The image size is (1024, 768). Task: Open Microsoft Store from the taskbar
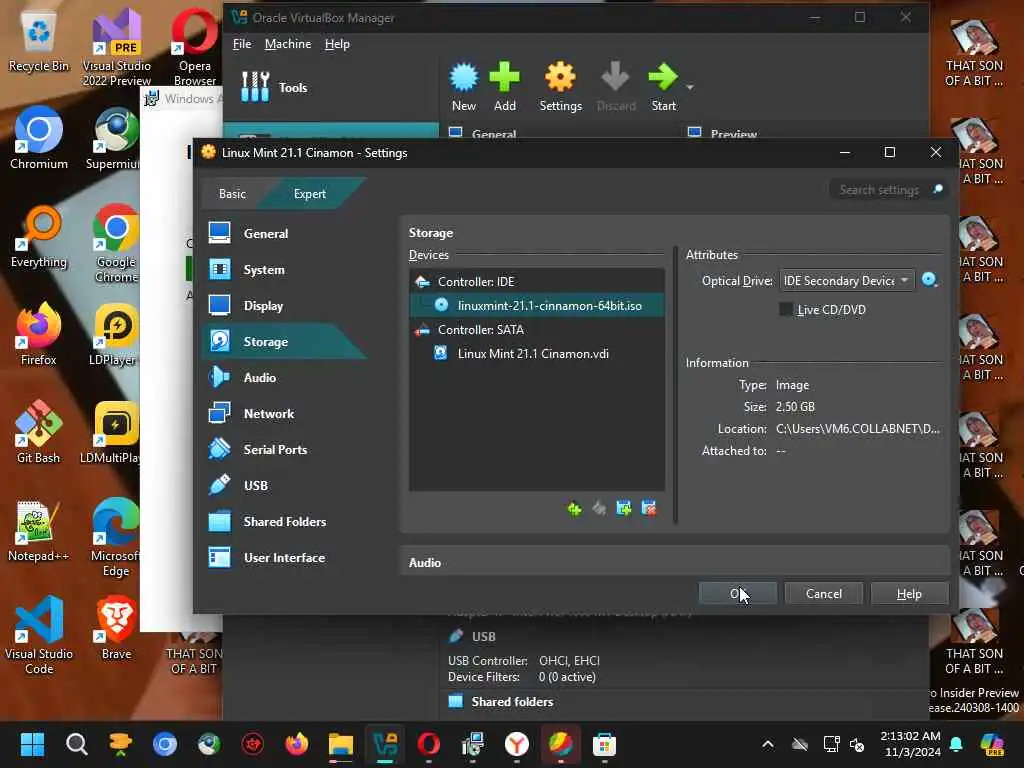pos(604,744)
